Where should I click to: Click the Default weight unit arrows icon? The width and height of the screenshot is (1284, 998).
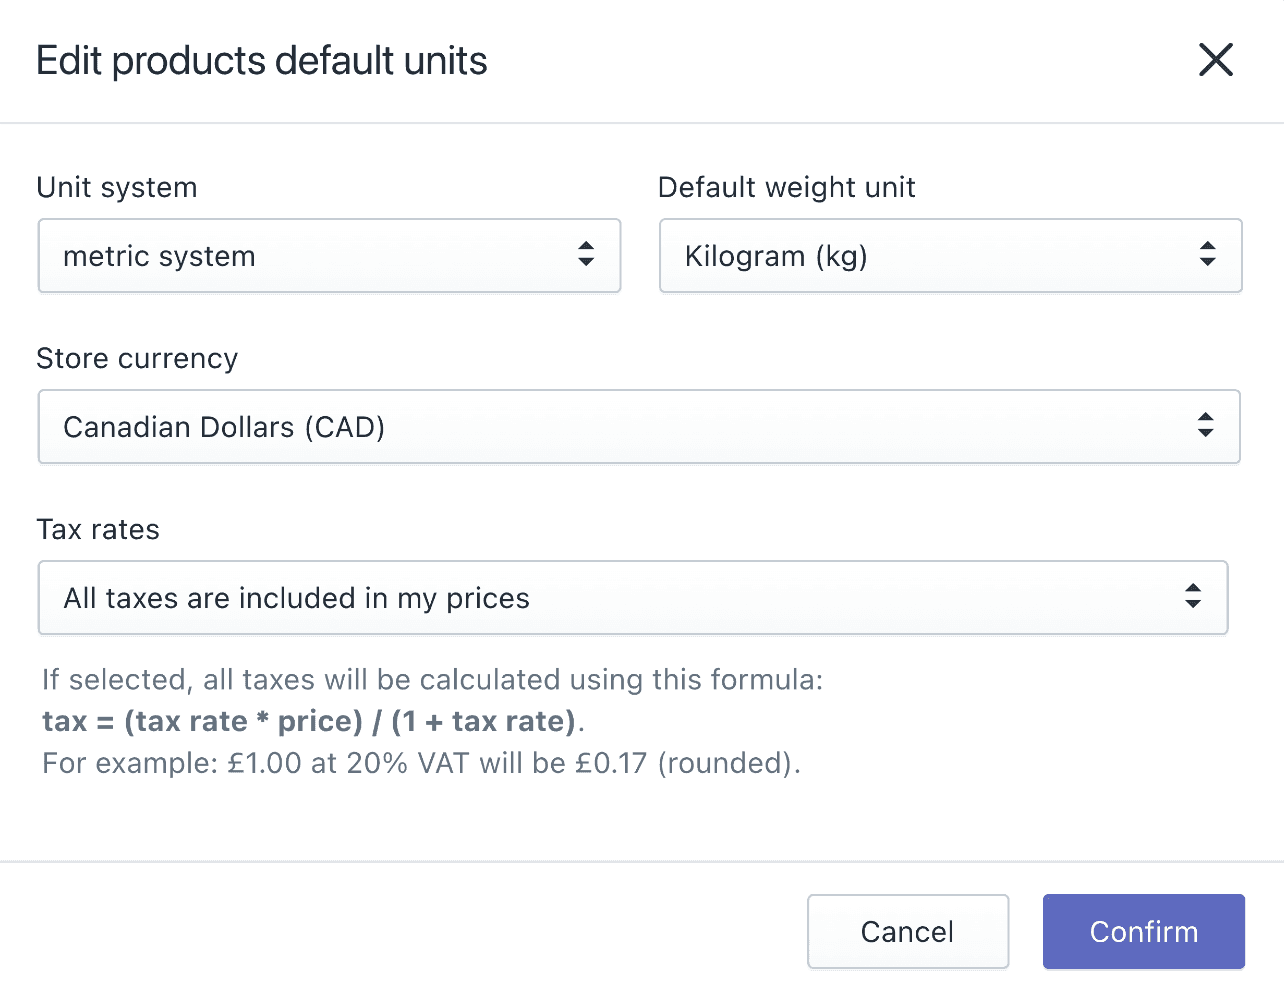(x=1207, y=254)
